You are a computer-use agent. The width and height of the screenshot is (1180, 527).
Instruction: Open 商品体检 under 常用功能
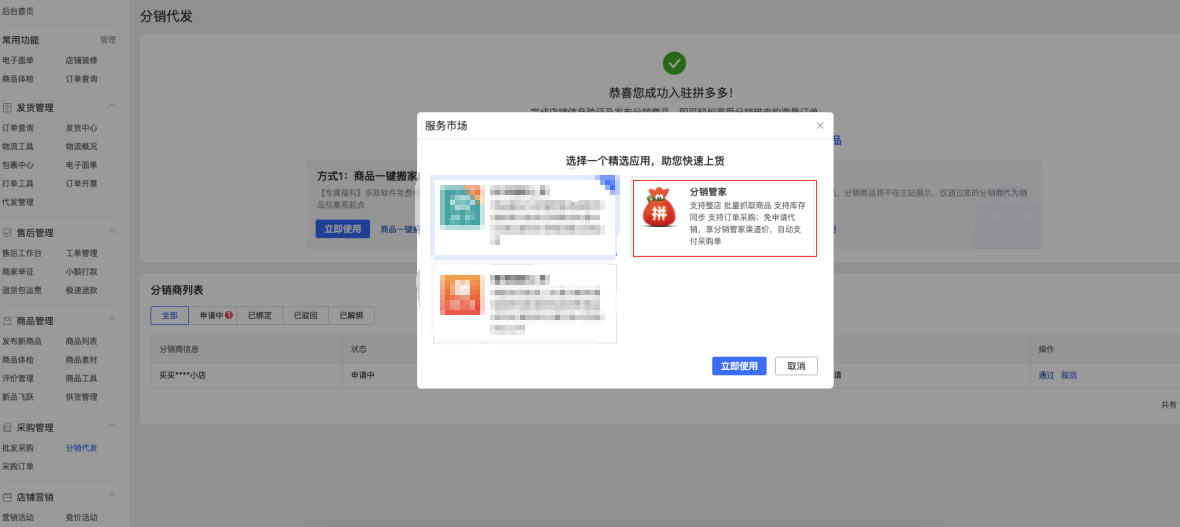[18, 79]
